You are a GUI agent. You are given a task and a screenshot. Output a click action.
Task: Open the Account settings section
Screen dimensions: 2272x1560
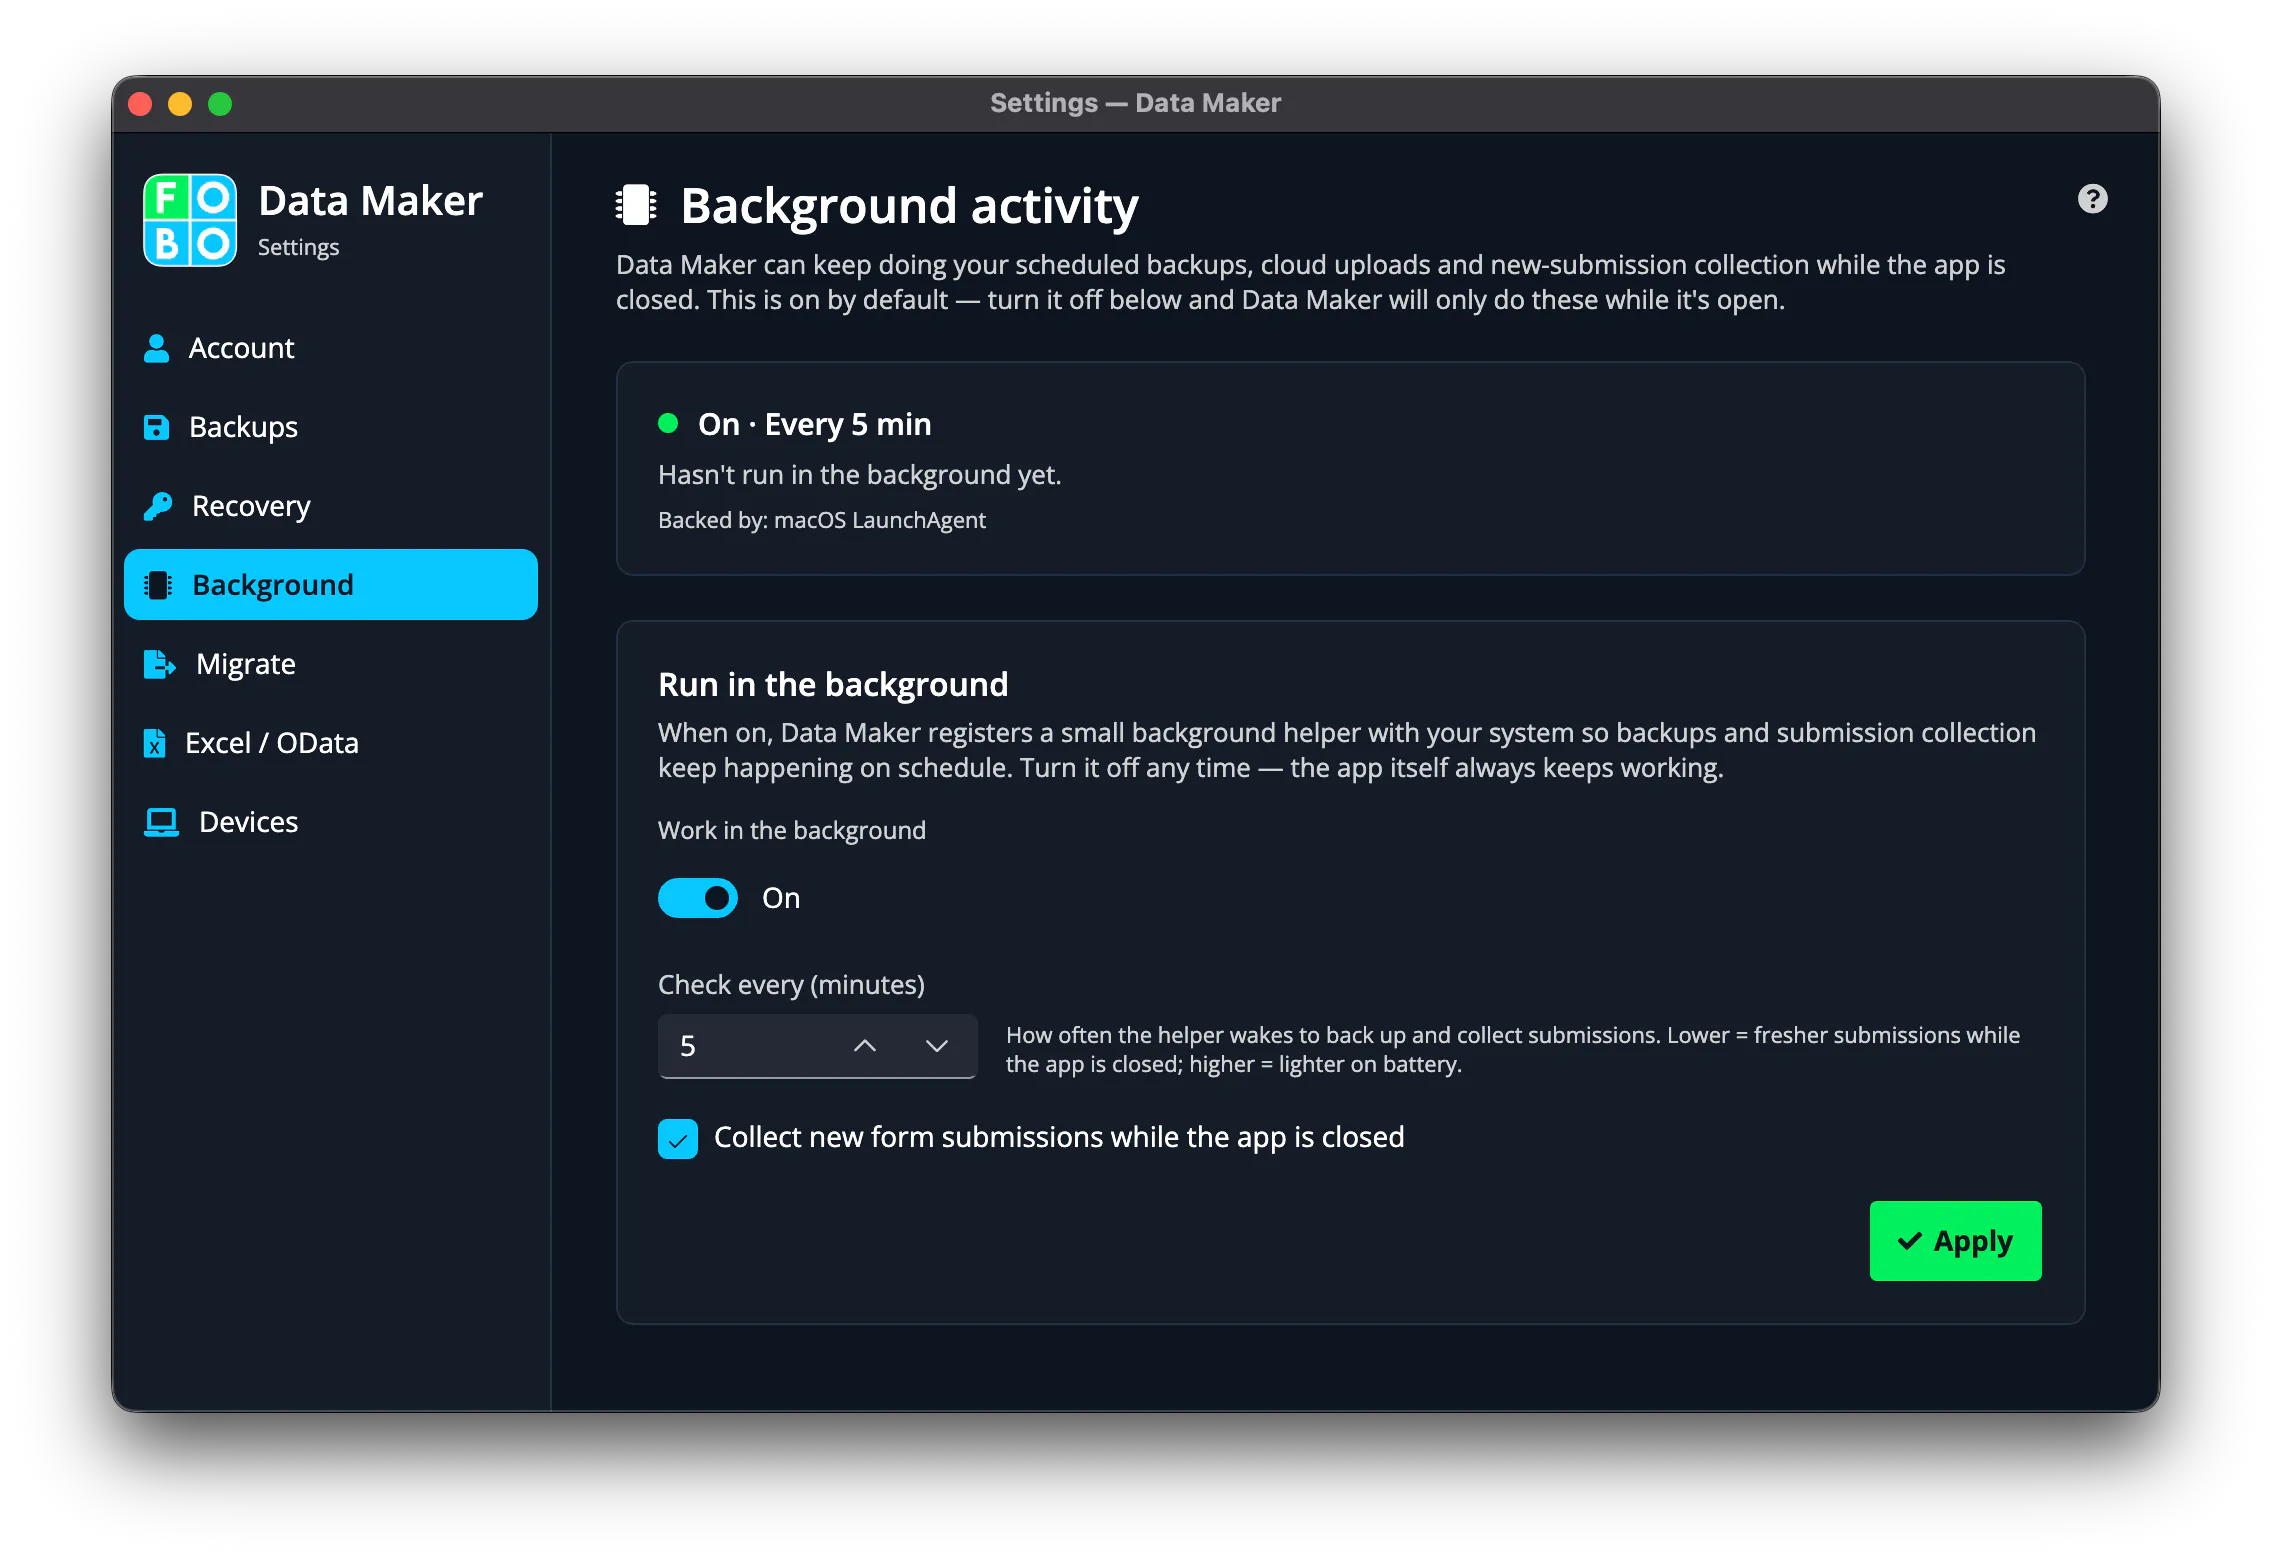click(331, 348)
